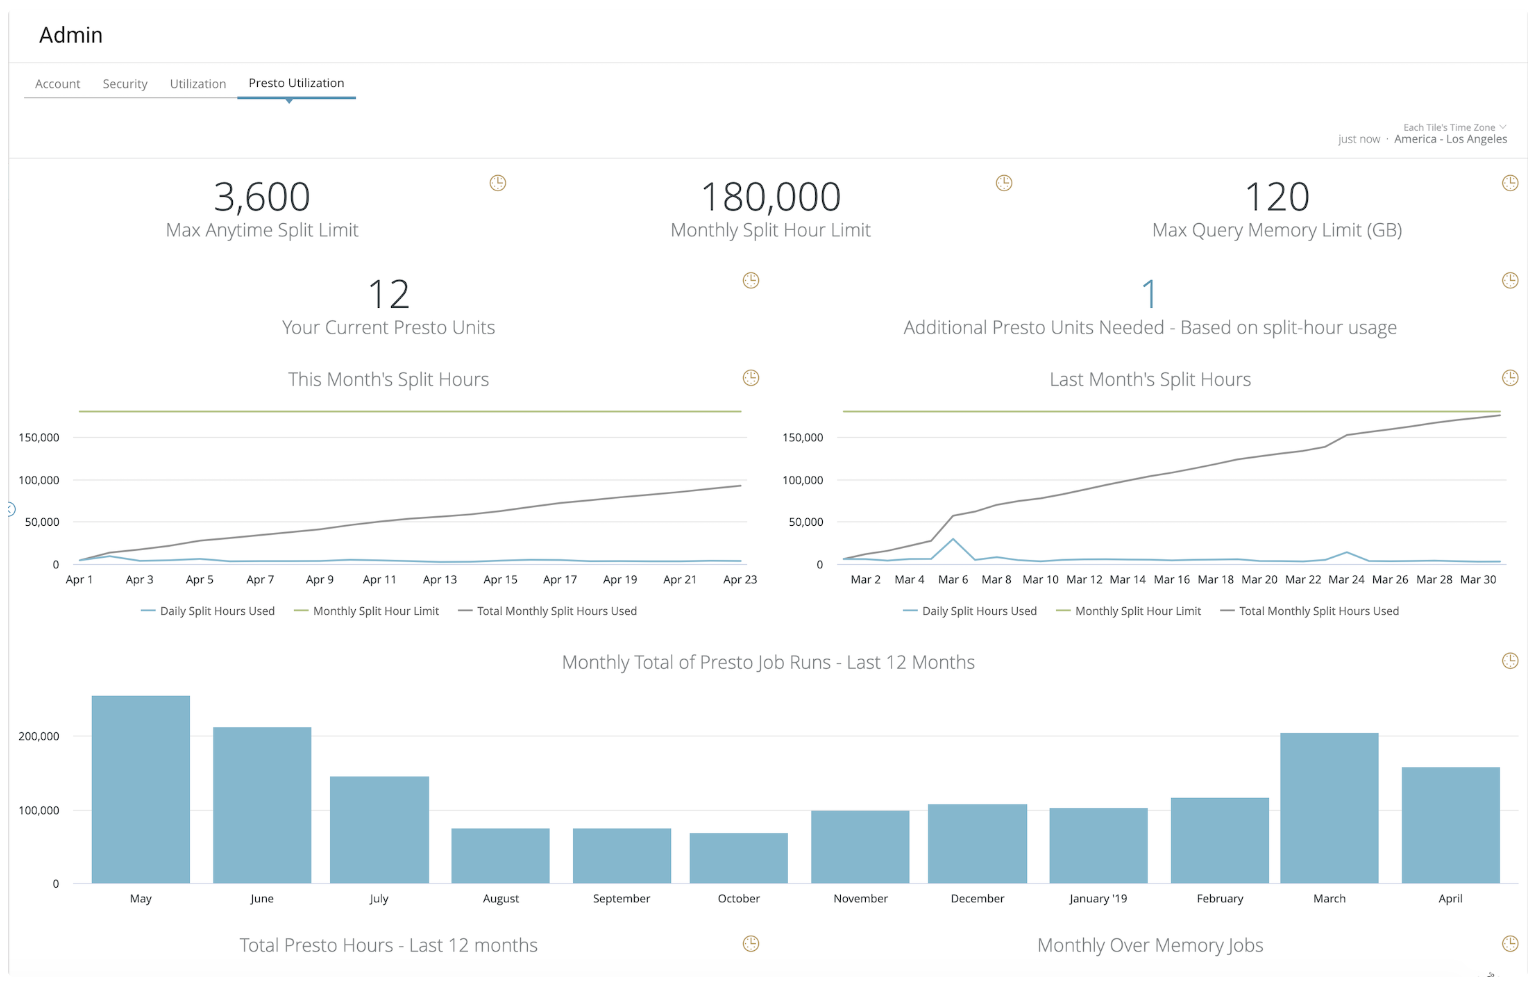
Task: Click clock icon on Max Query Memory Limit tile
Action: (x=1510, y=183)
